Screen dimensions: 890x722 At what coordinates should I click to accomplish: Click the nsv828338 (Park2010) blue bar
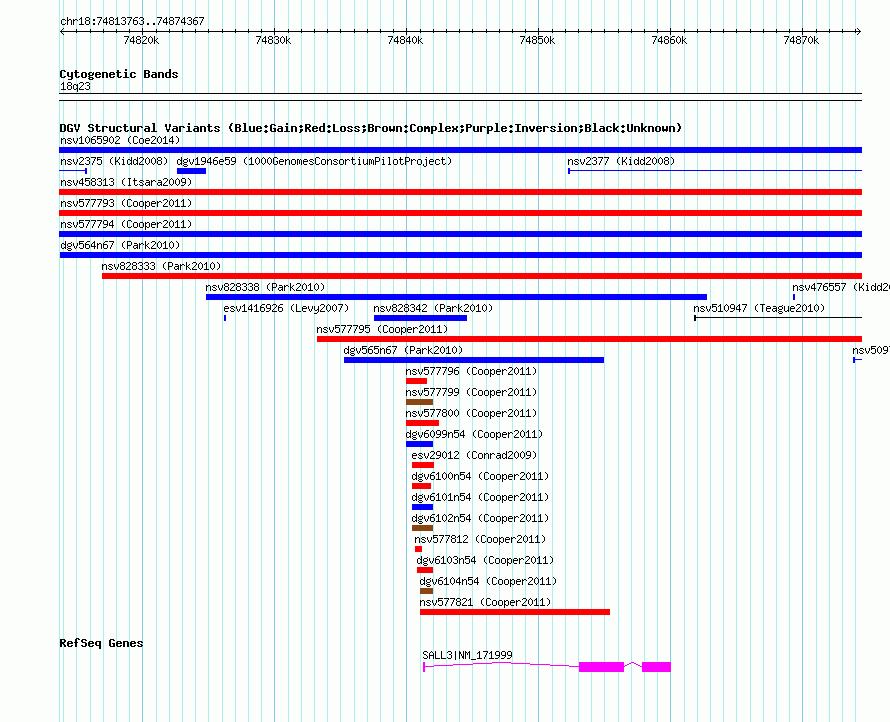456,297
